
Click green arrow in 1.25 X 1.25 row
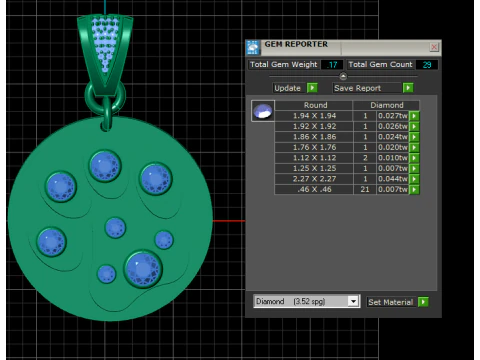pos(414,169)
